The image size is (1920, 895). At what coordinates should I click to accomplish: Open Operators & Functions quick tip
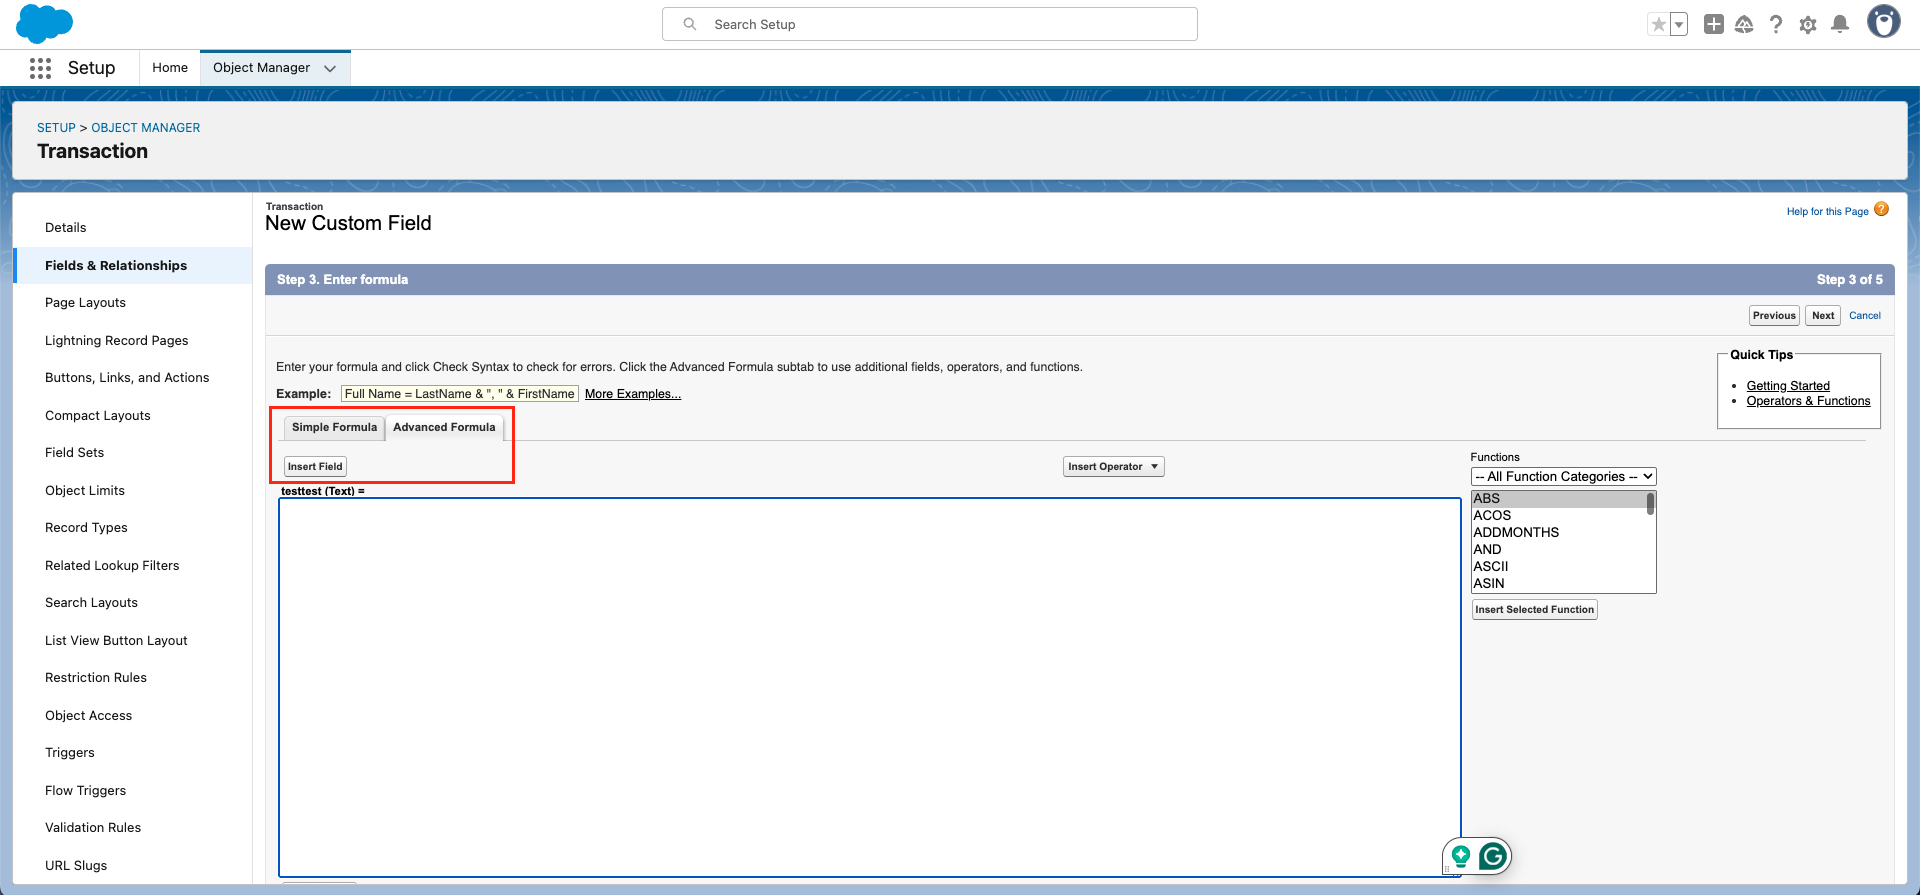tap(1808, 401)
